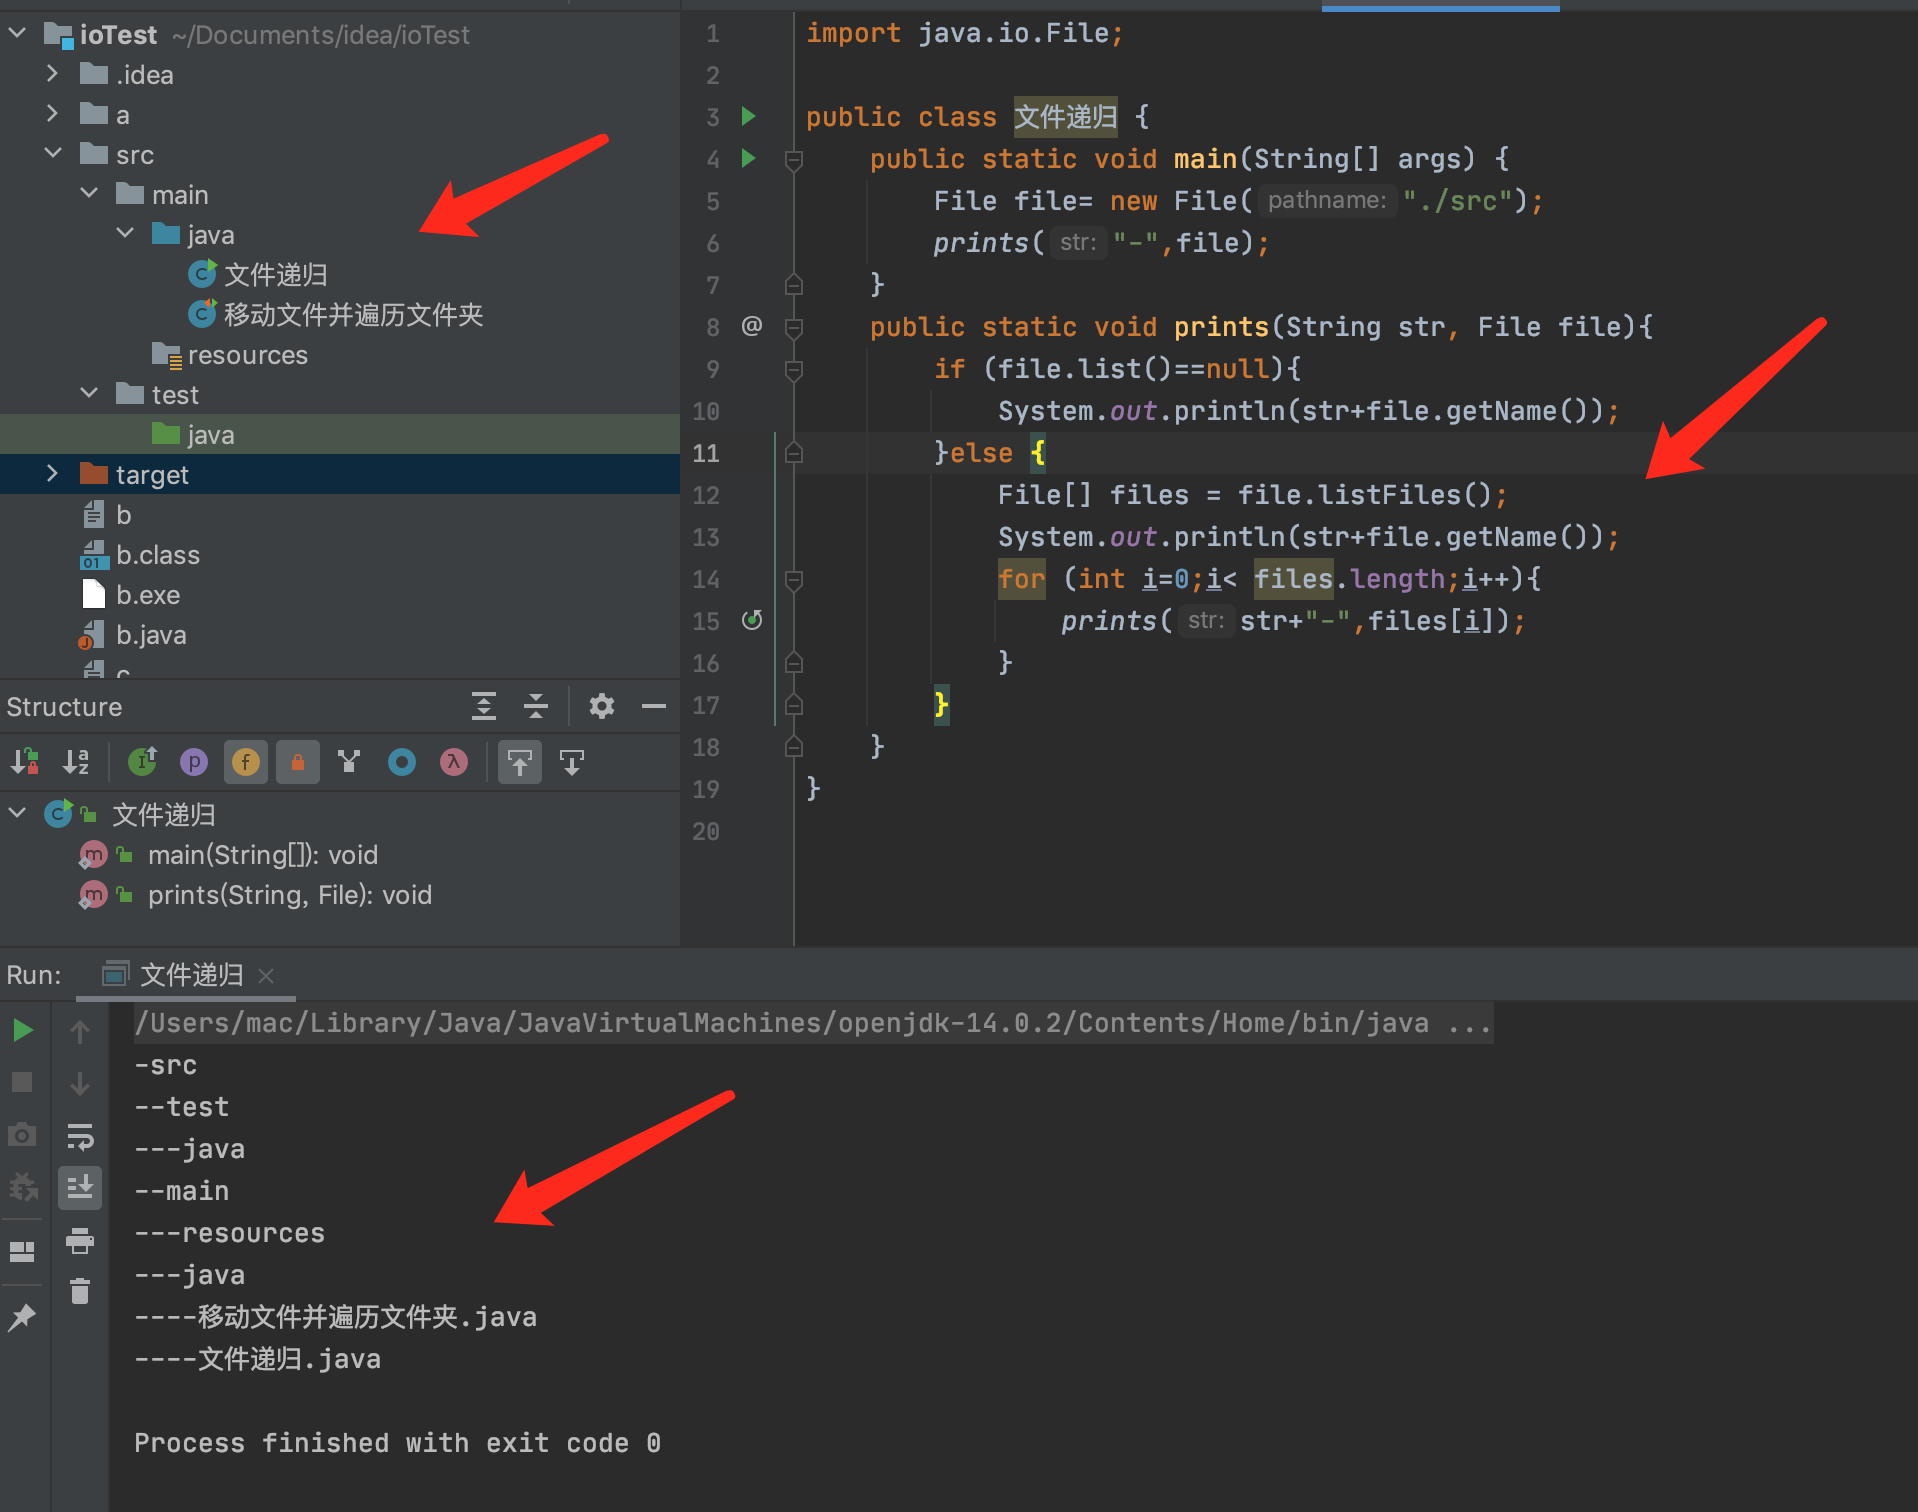Image resolution: width=1918 pixels, height=1512 pixels.
Task: Toggle show lambdas filter
Action: coord(454,762)
